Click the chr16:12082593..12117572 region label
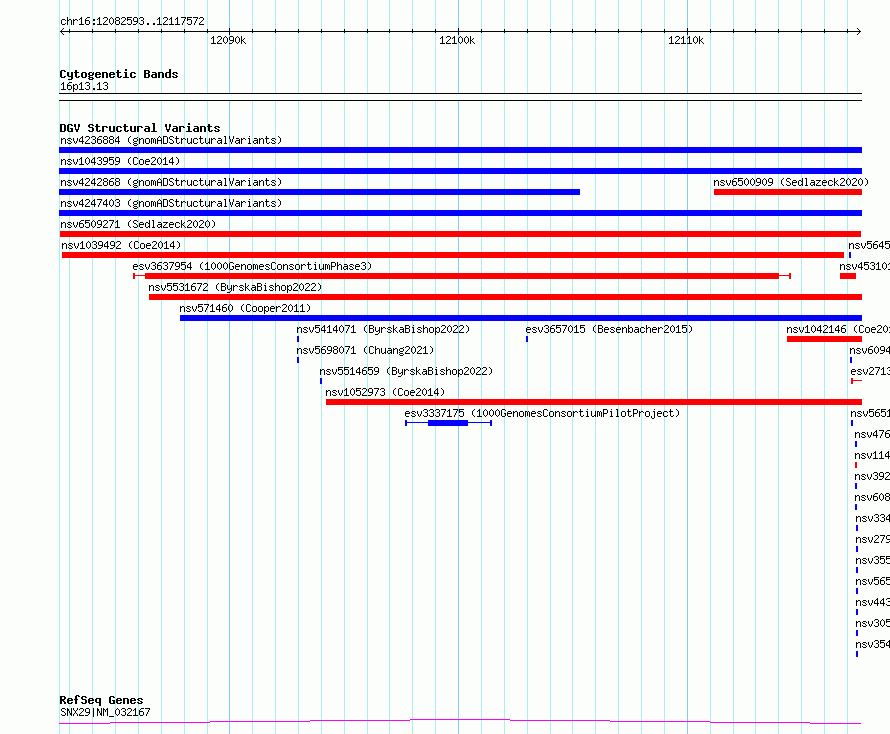 (132, 21)
